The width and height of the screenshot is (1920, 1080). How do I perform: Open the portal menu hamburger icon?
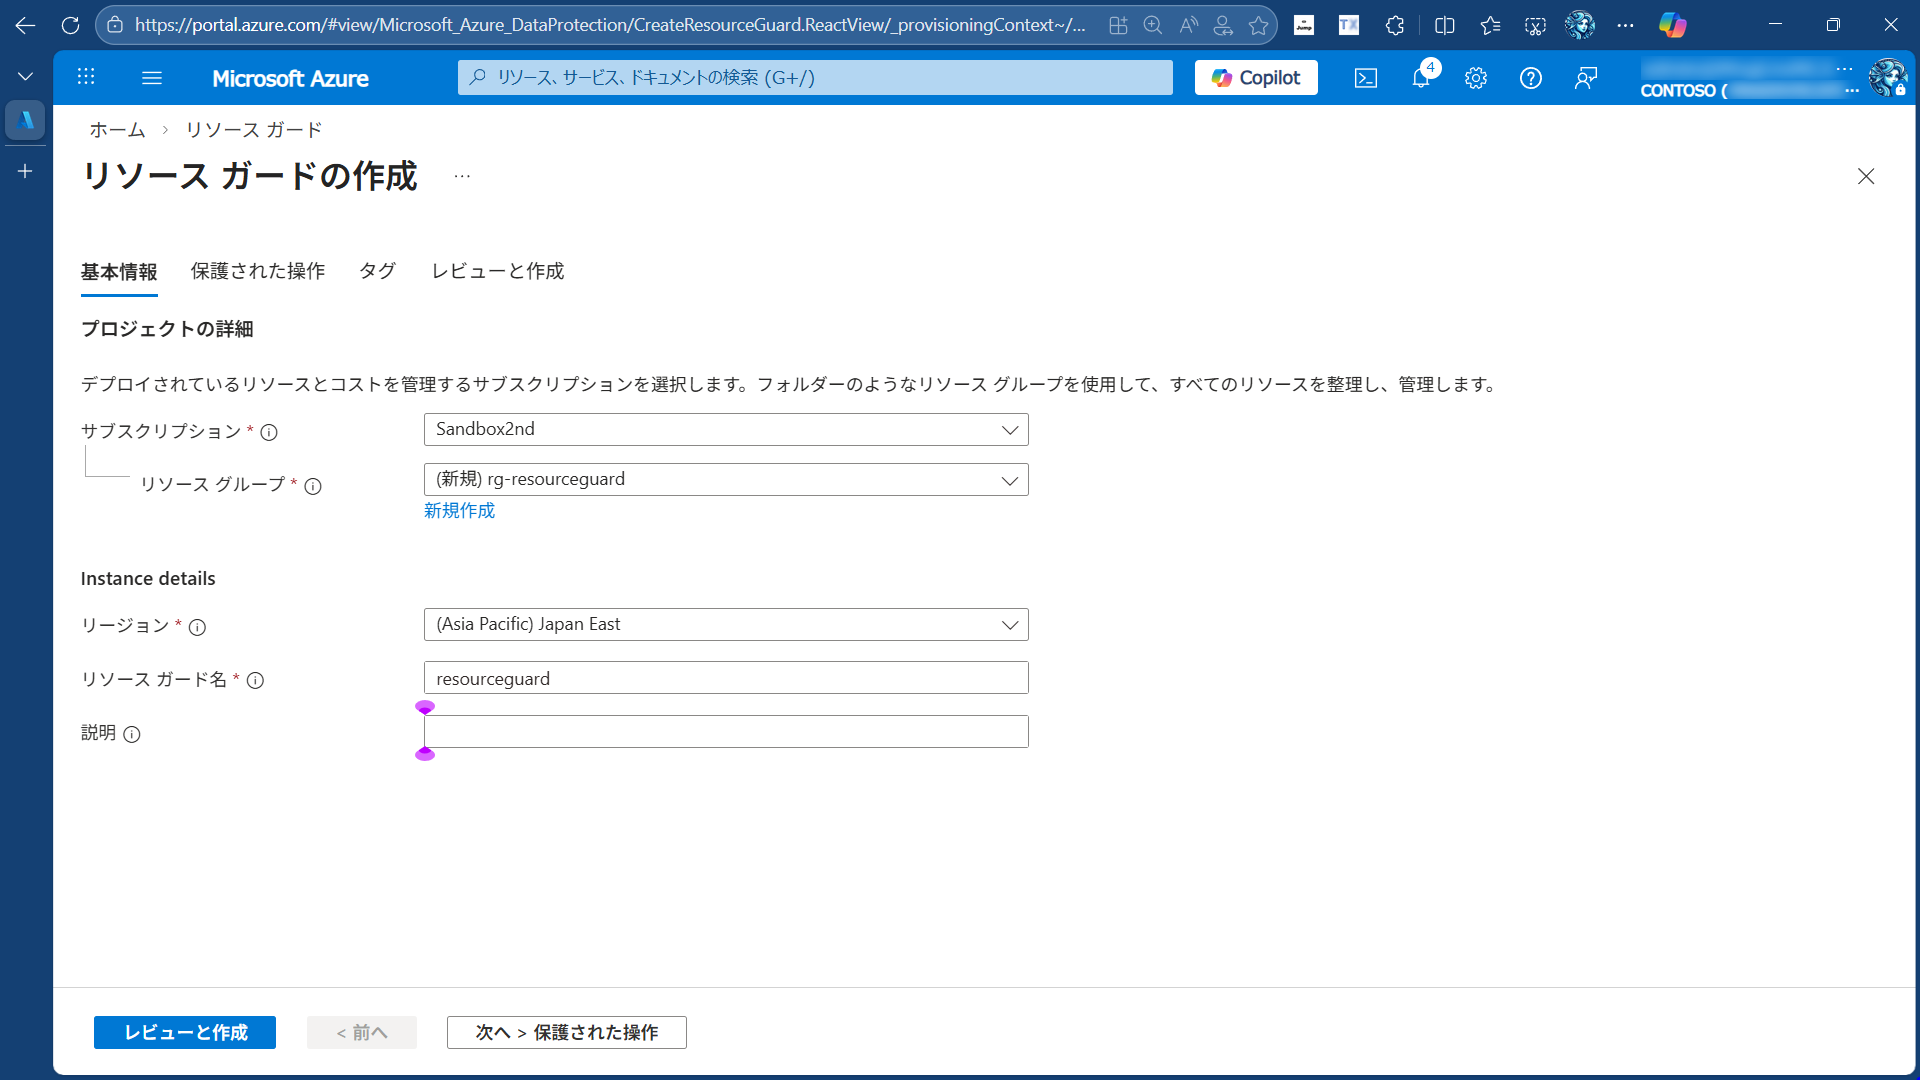coord(152,77)
